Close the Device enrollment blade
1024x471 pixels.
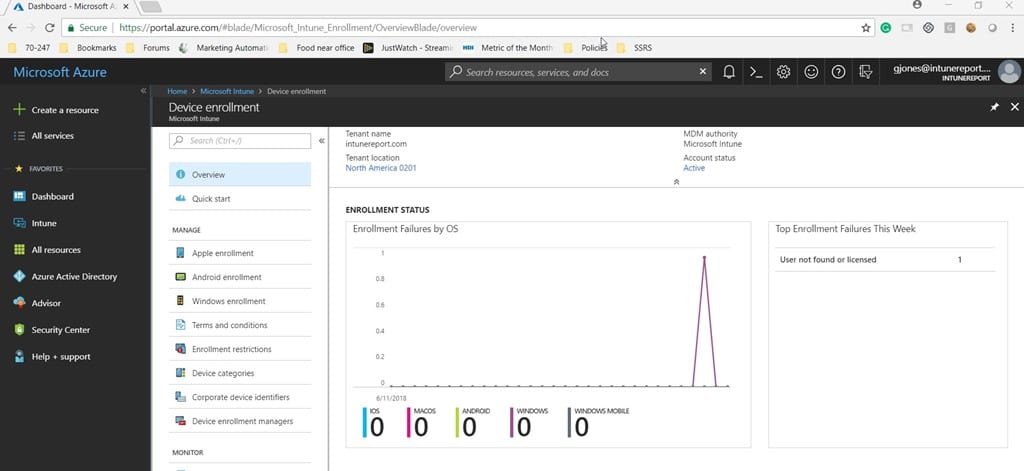[1014, 106]
